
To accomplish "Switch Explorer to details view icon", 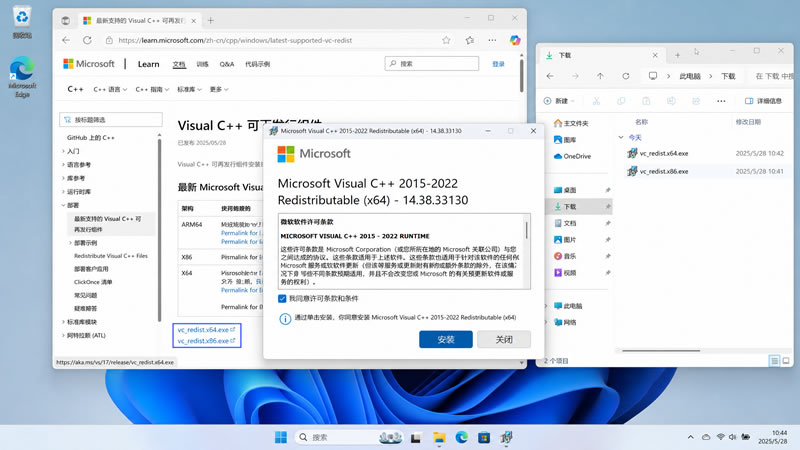I will 774,361.
